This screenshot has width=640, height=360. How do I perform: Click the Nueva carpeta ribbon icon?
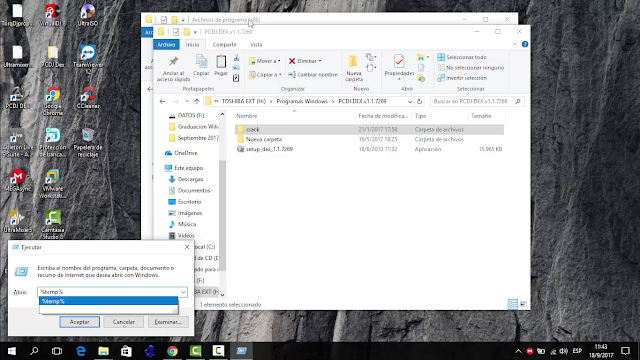click(x=353, y=62)
